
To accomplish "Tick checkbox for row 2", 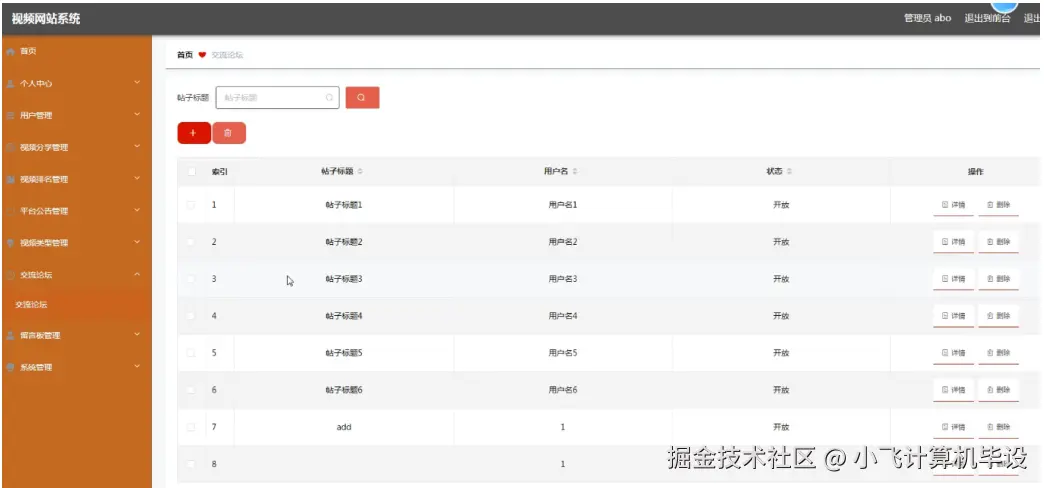I will (x=192, y=242).
